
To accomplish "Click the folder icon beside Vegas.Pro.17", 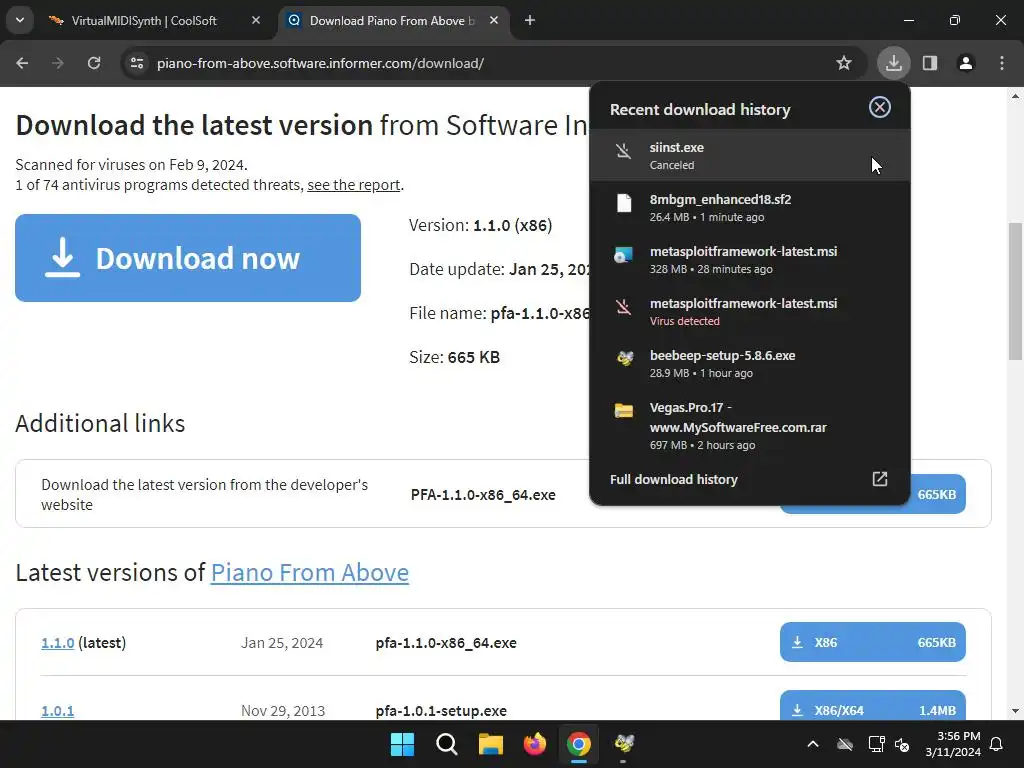I will [624, 410].
